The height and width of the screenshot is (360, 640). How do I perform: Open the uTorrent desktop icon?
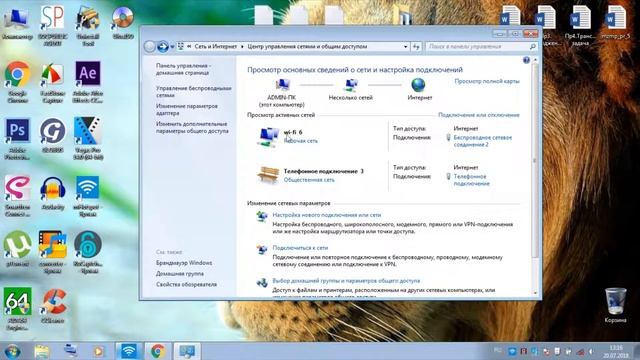17,245
